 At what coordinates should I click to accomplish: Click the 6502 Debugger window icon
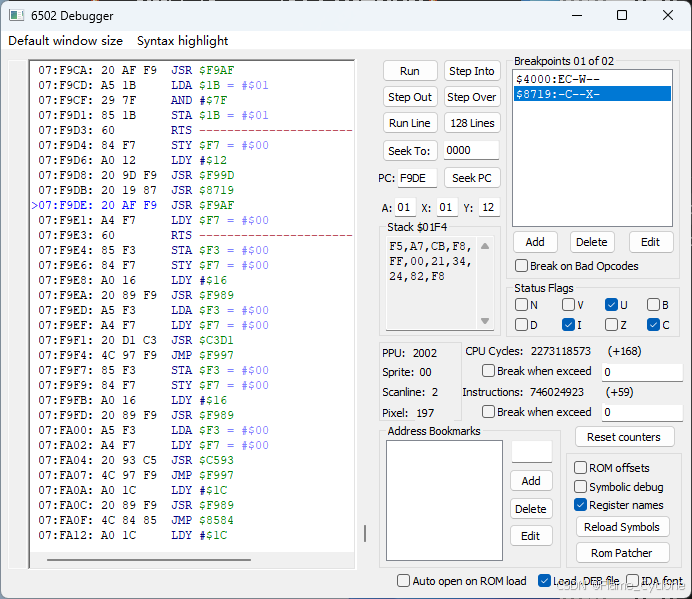pyautogui.click(x=16, y=15)
